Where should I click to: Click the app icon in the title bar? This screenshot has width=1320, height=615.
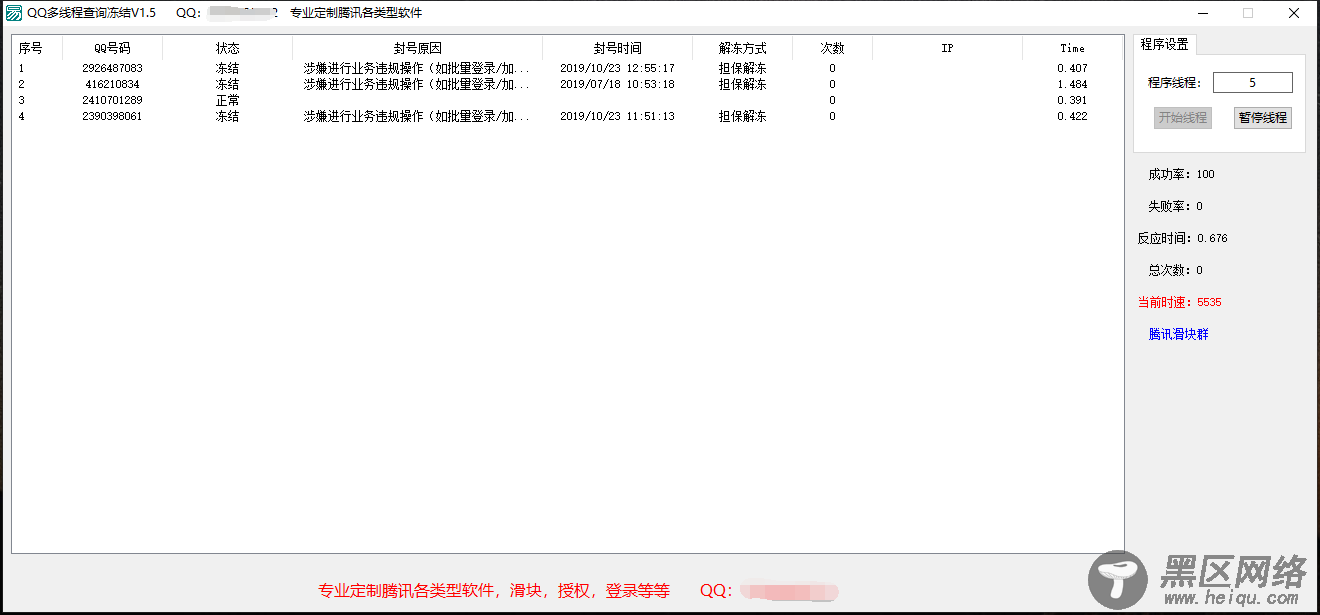click(14, 13)
